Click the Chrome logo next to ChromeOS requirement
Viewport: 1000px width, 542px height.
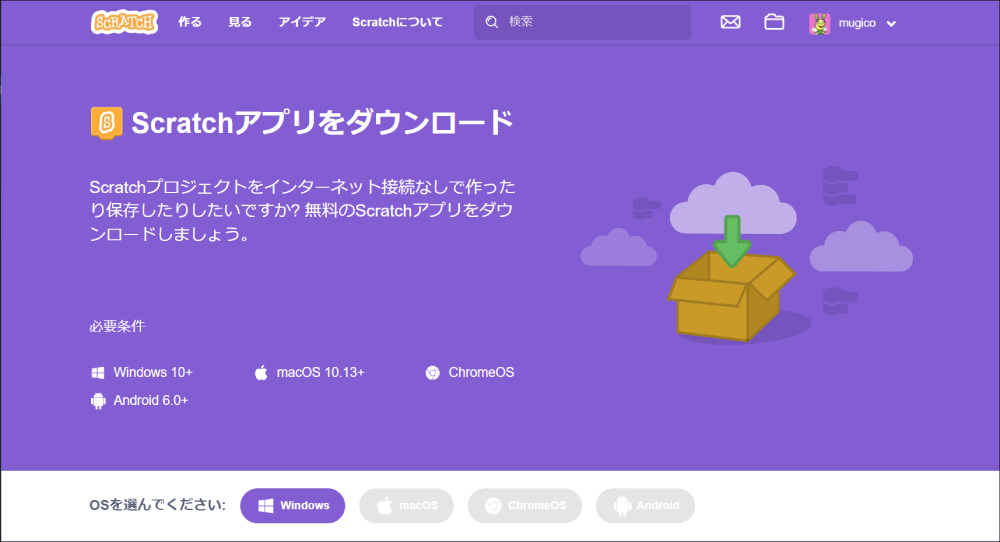click(432, 373)
